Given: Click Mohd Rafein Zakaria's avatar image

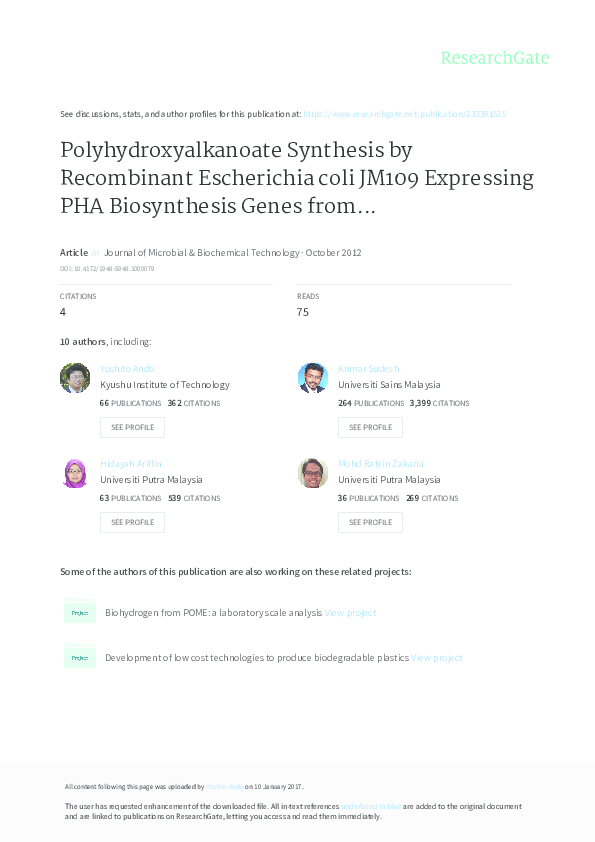Looking at the screenshot, I should coord(313,473).
